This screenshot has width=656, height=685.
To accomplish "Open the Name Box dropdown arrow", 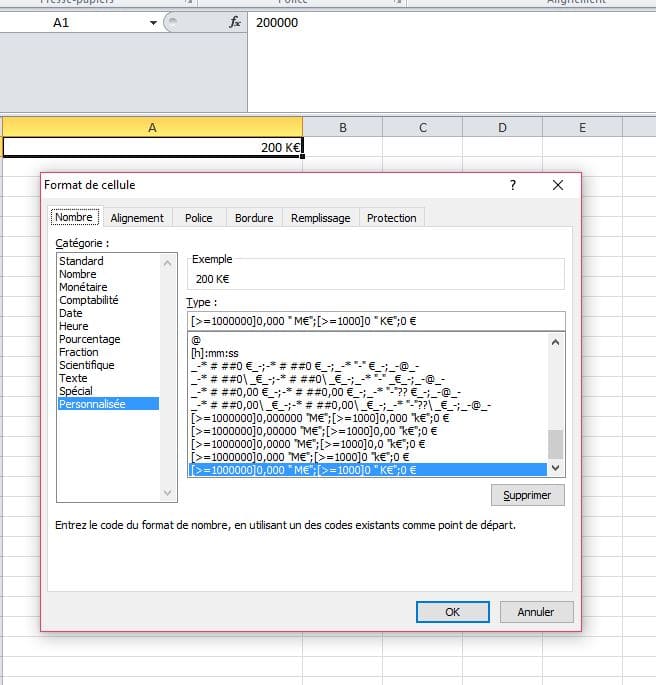I will [x=153, y=22].
